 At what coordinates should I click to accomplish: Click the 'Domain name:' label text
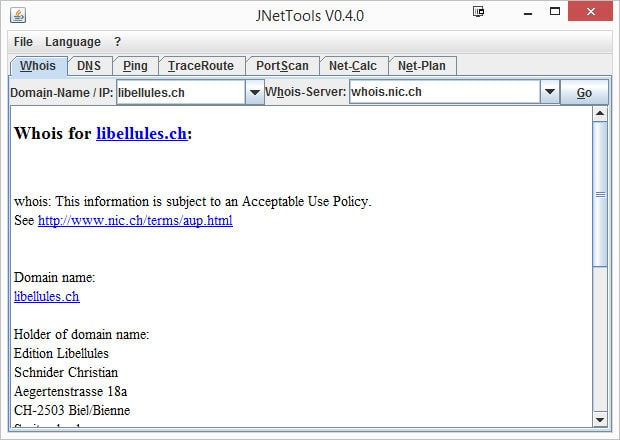[x=55, y=278]
